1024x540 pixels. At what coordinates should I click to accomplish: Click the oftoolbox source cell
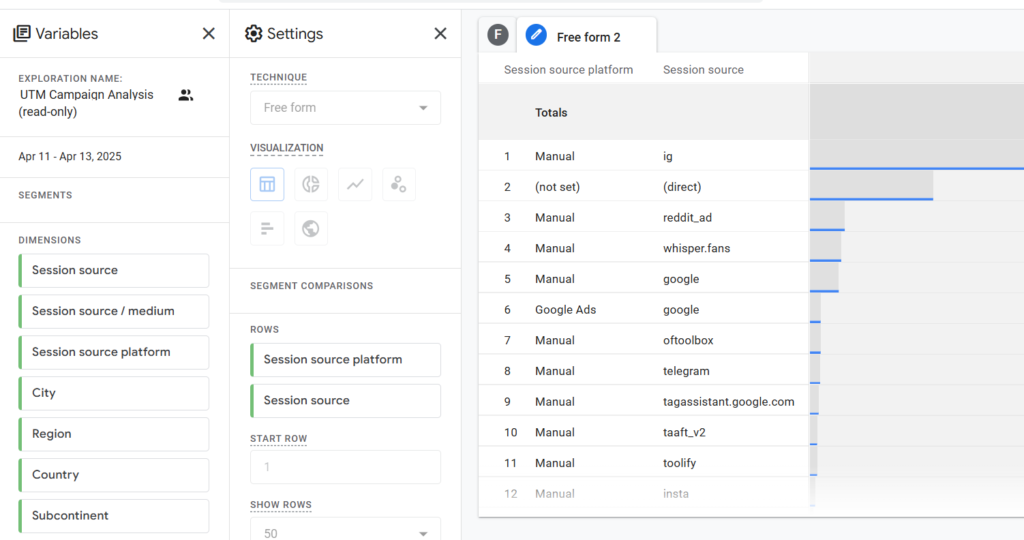click(688, 340)
